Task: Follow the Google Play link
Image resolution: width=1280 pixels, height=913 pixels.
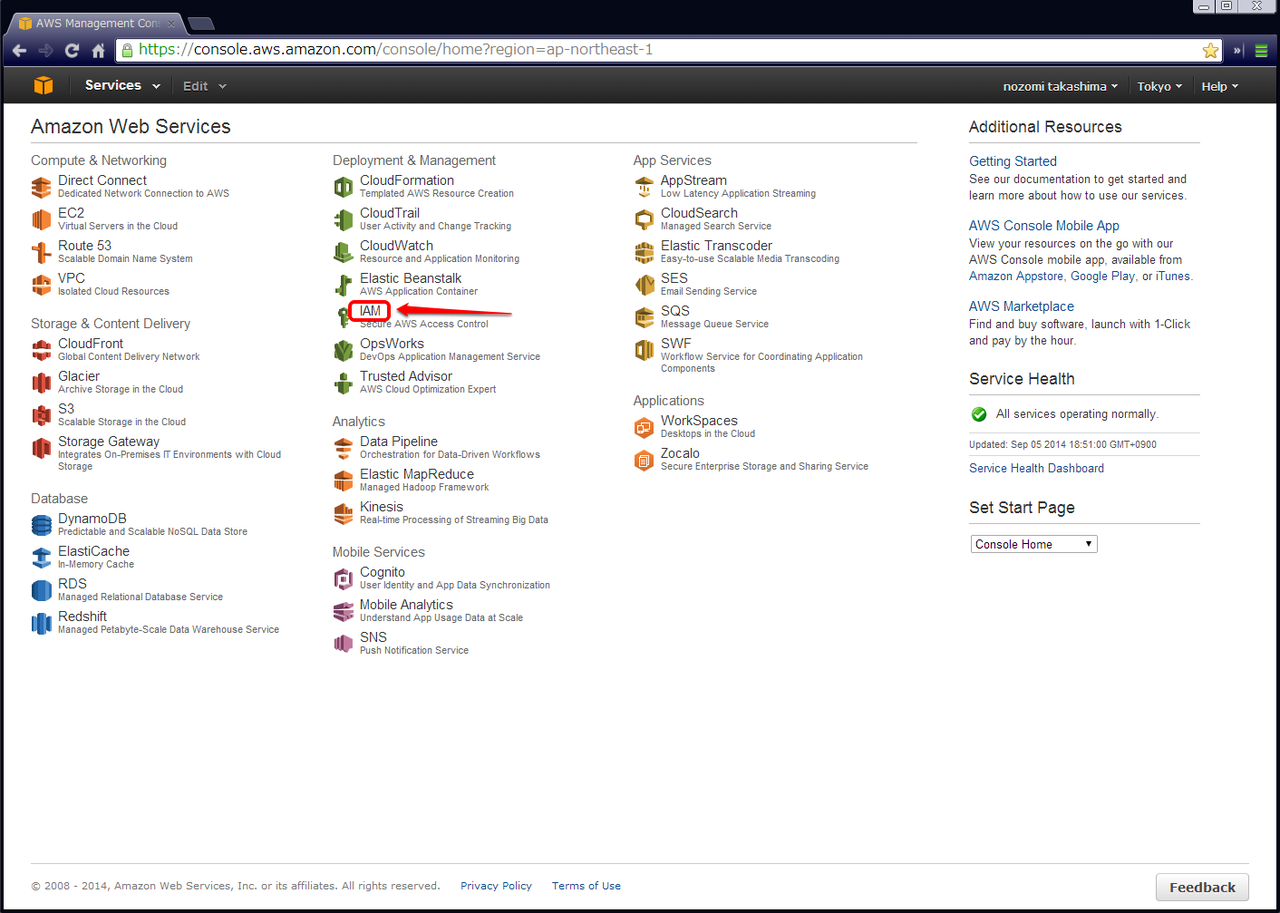Action: tap(1103, 276)
